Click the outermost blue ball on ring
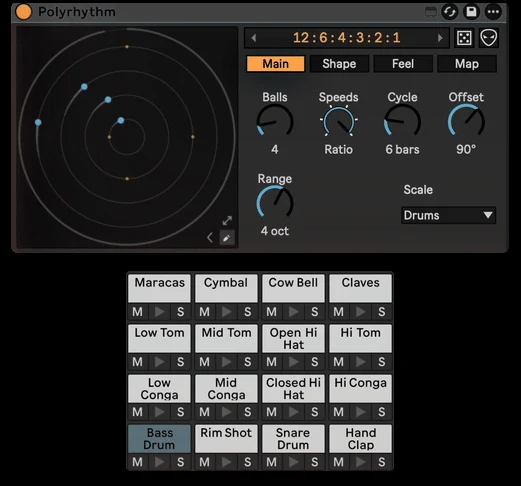Viewport: 521px width, 486px height. point(38,122)
